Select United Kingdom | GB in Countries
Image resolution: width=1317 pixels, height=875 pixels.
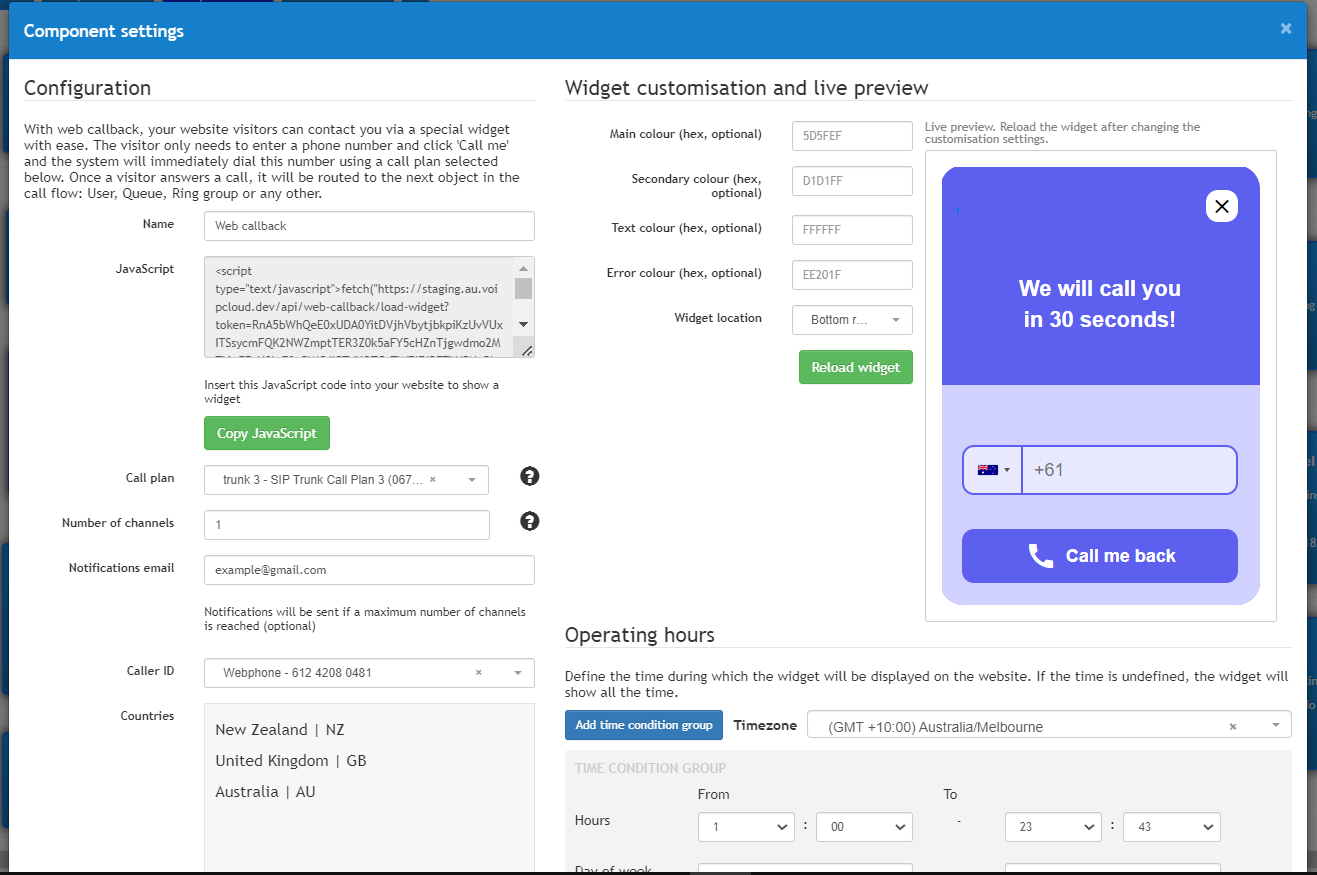click(291, 761)
